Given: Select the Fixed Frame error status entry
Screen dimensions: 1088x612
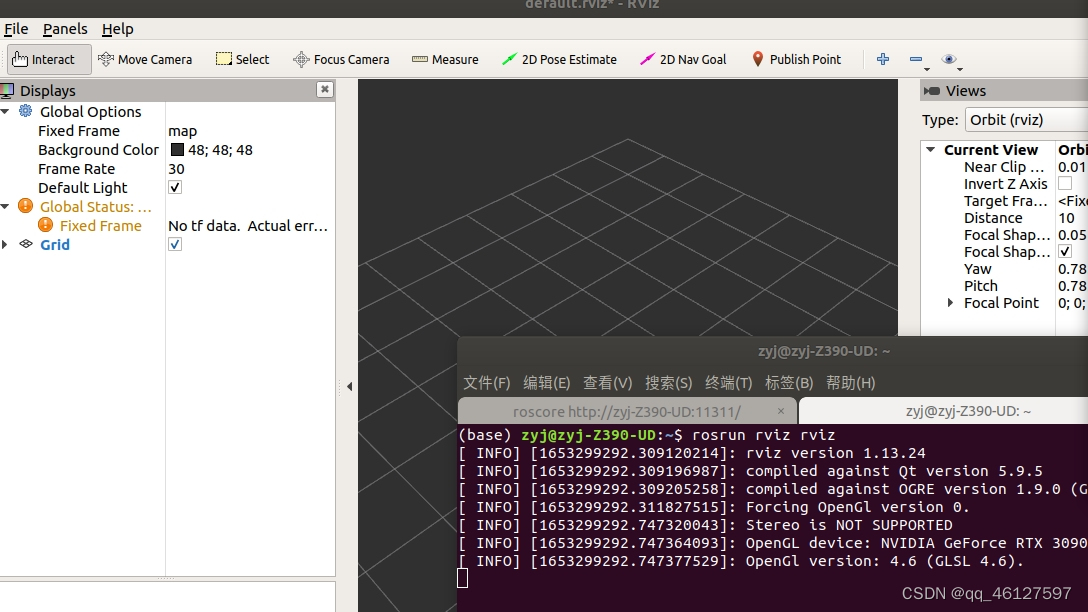Looking at the screenshot, I should click(99, 225).
